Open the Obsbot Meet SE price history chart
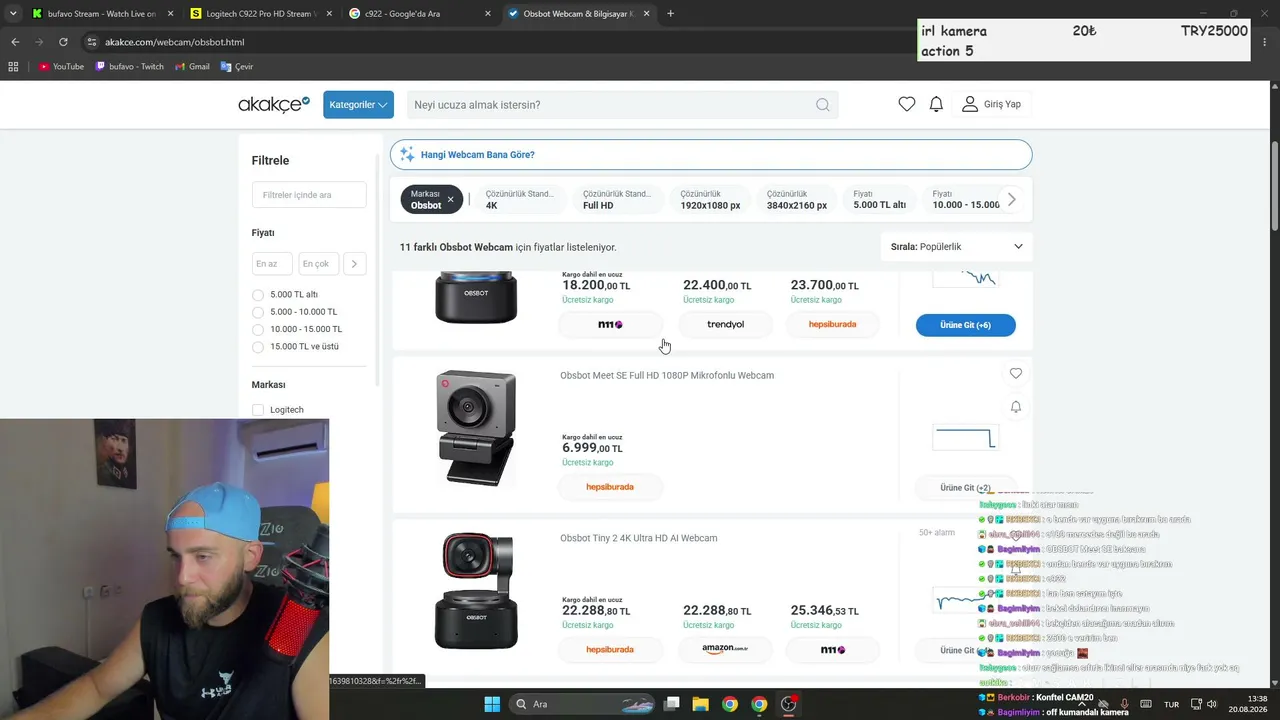Screen dimensions: 1280x720 965,437
